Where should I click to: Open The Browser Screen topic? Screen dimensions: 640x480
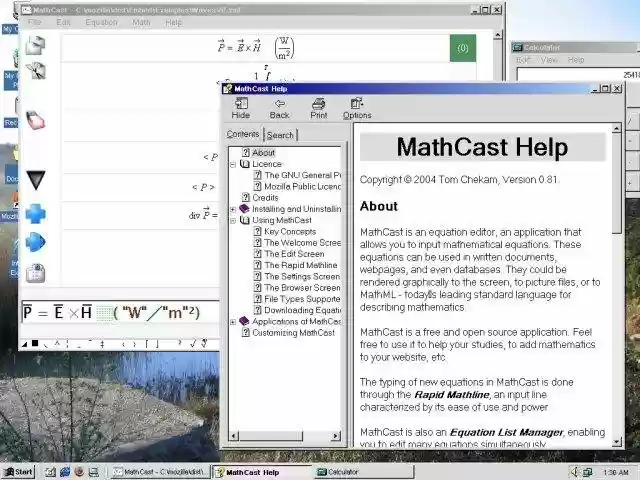click(x=302, y=288)
